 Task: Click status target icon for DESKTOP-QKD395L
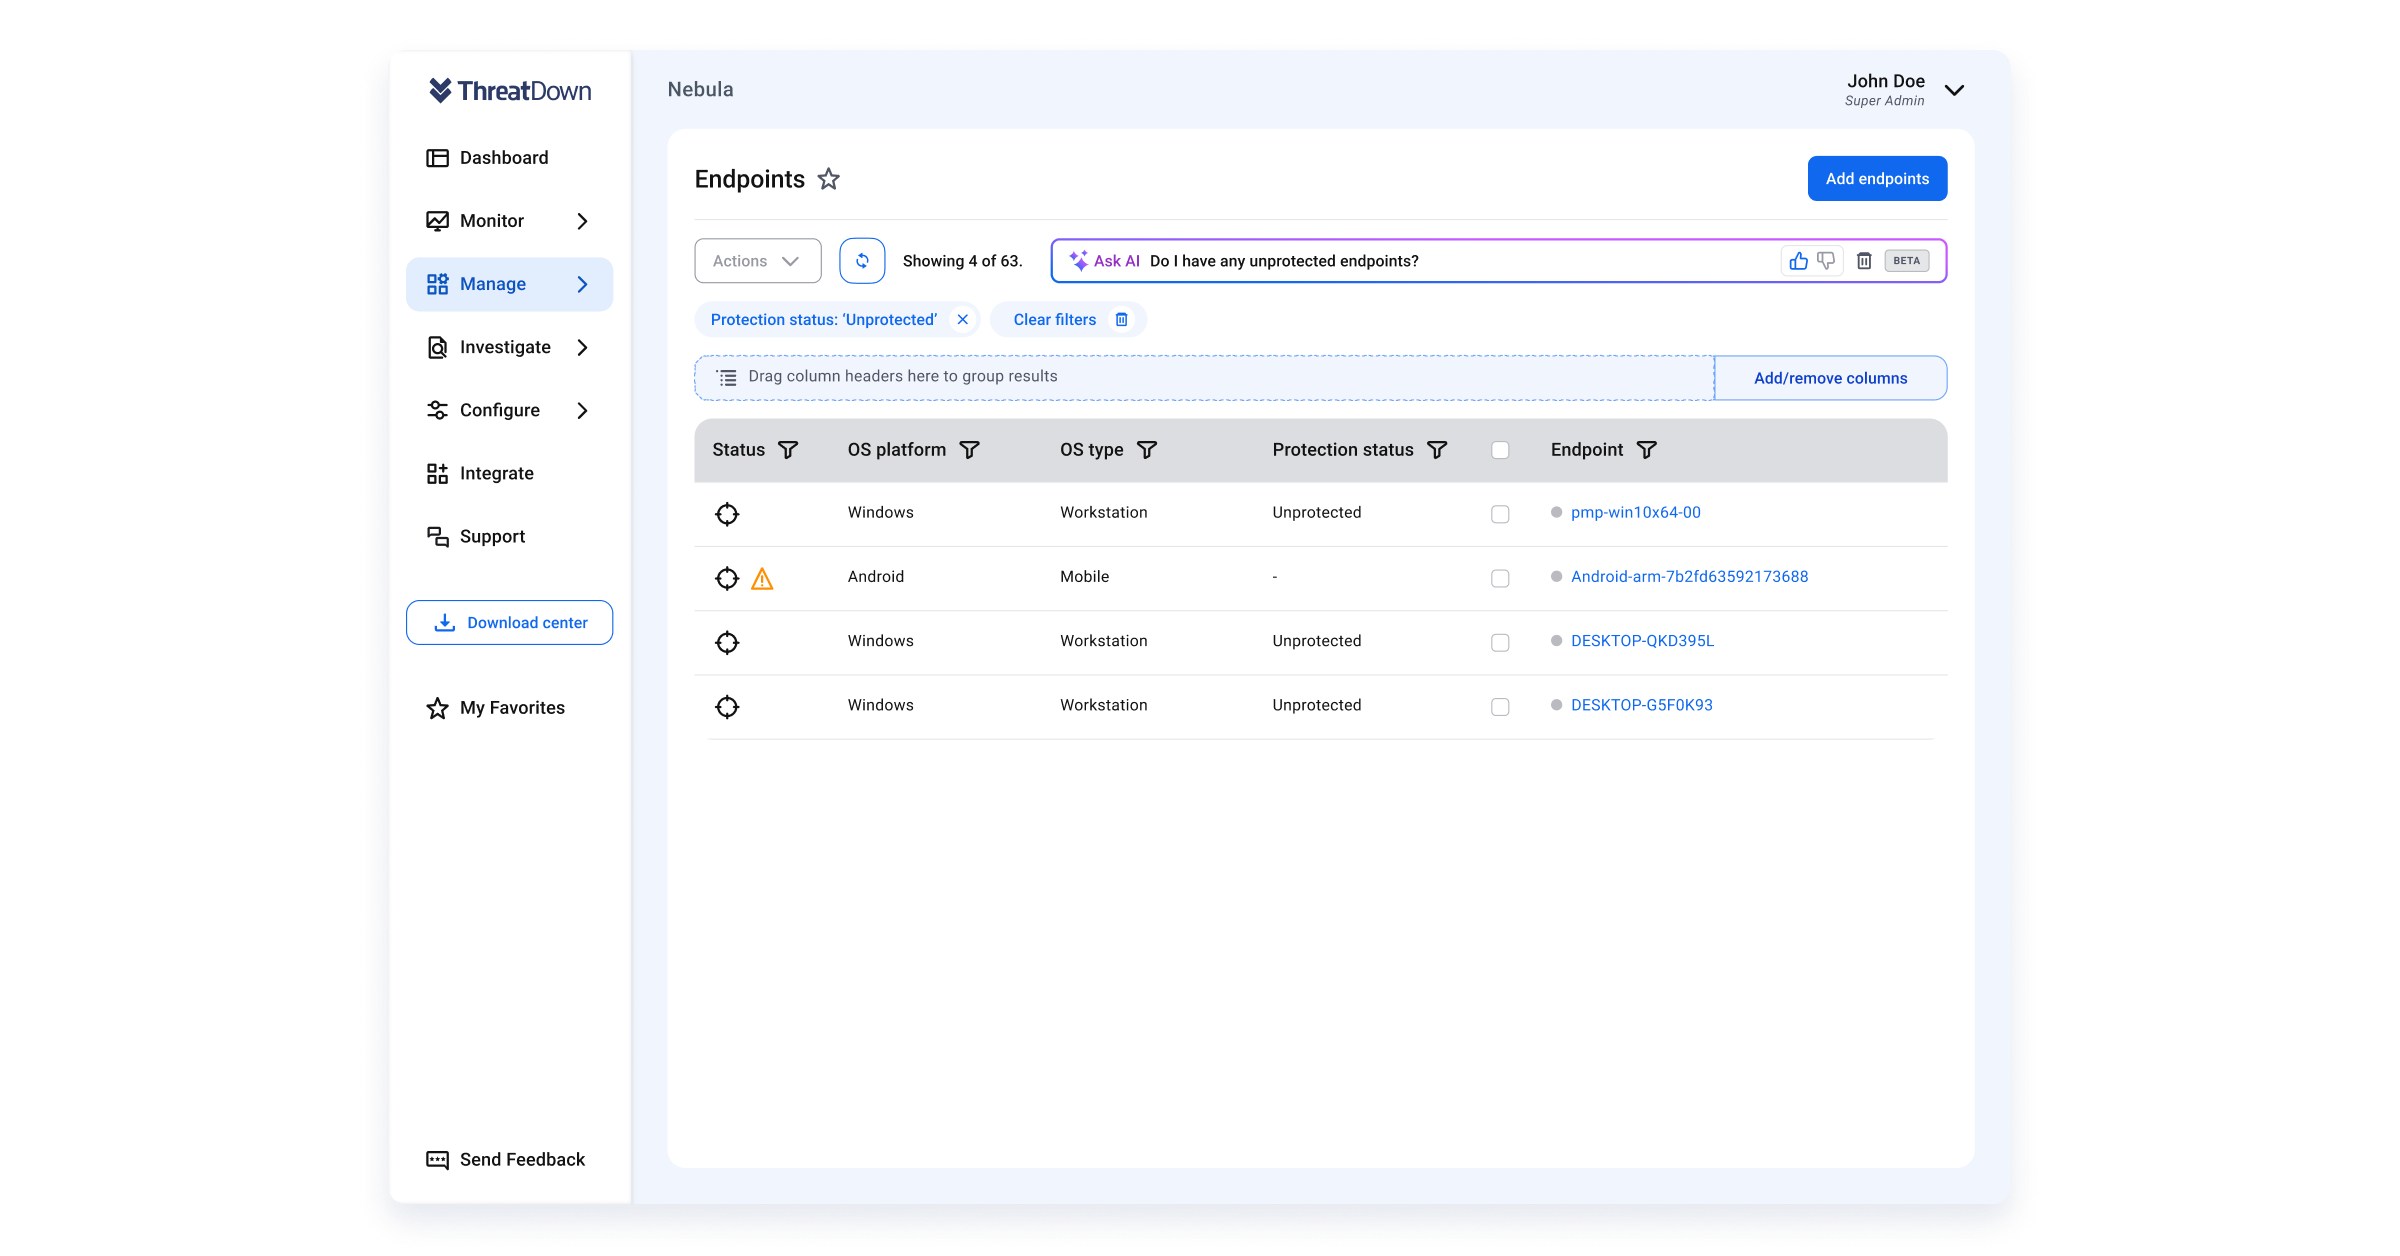point(727,642)
